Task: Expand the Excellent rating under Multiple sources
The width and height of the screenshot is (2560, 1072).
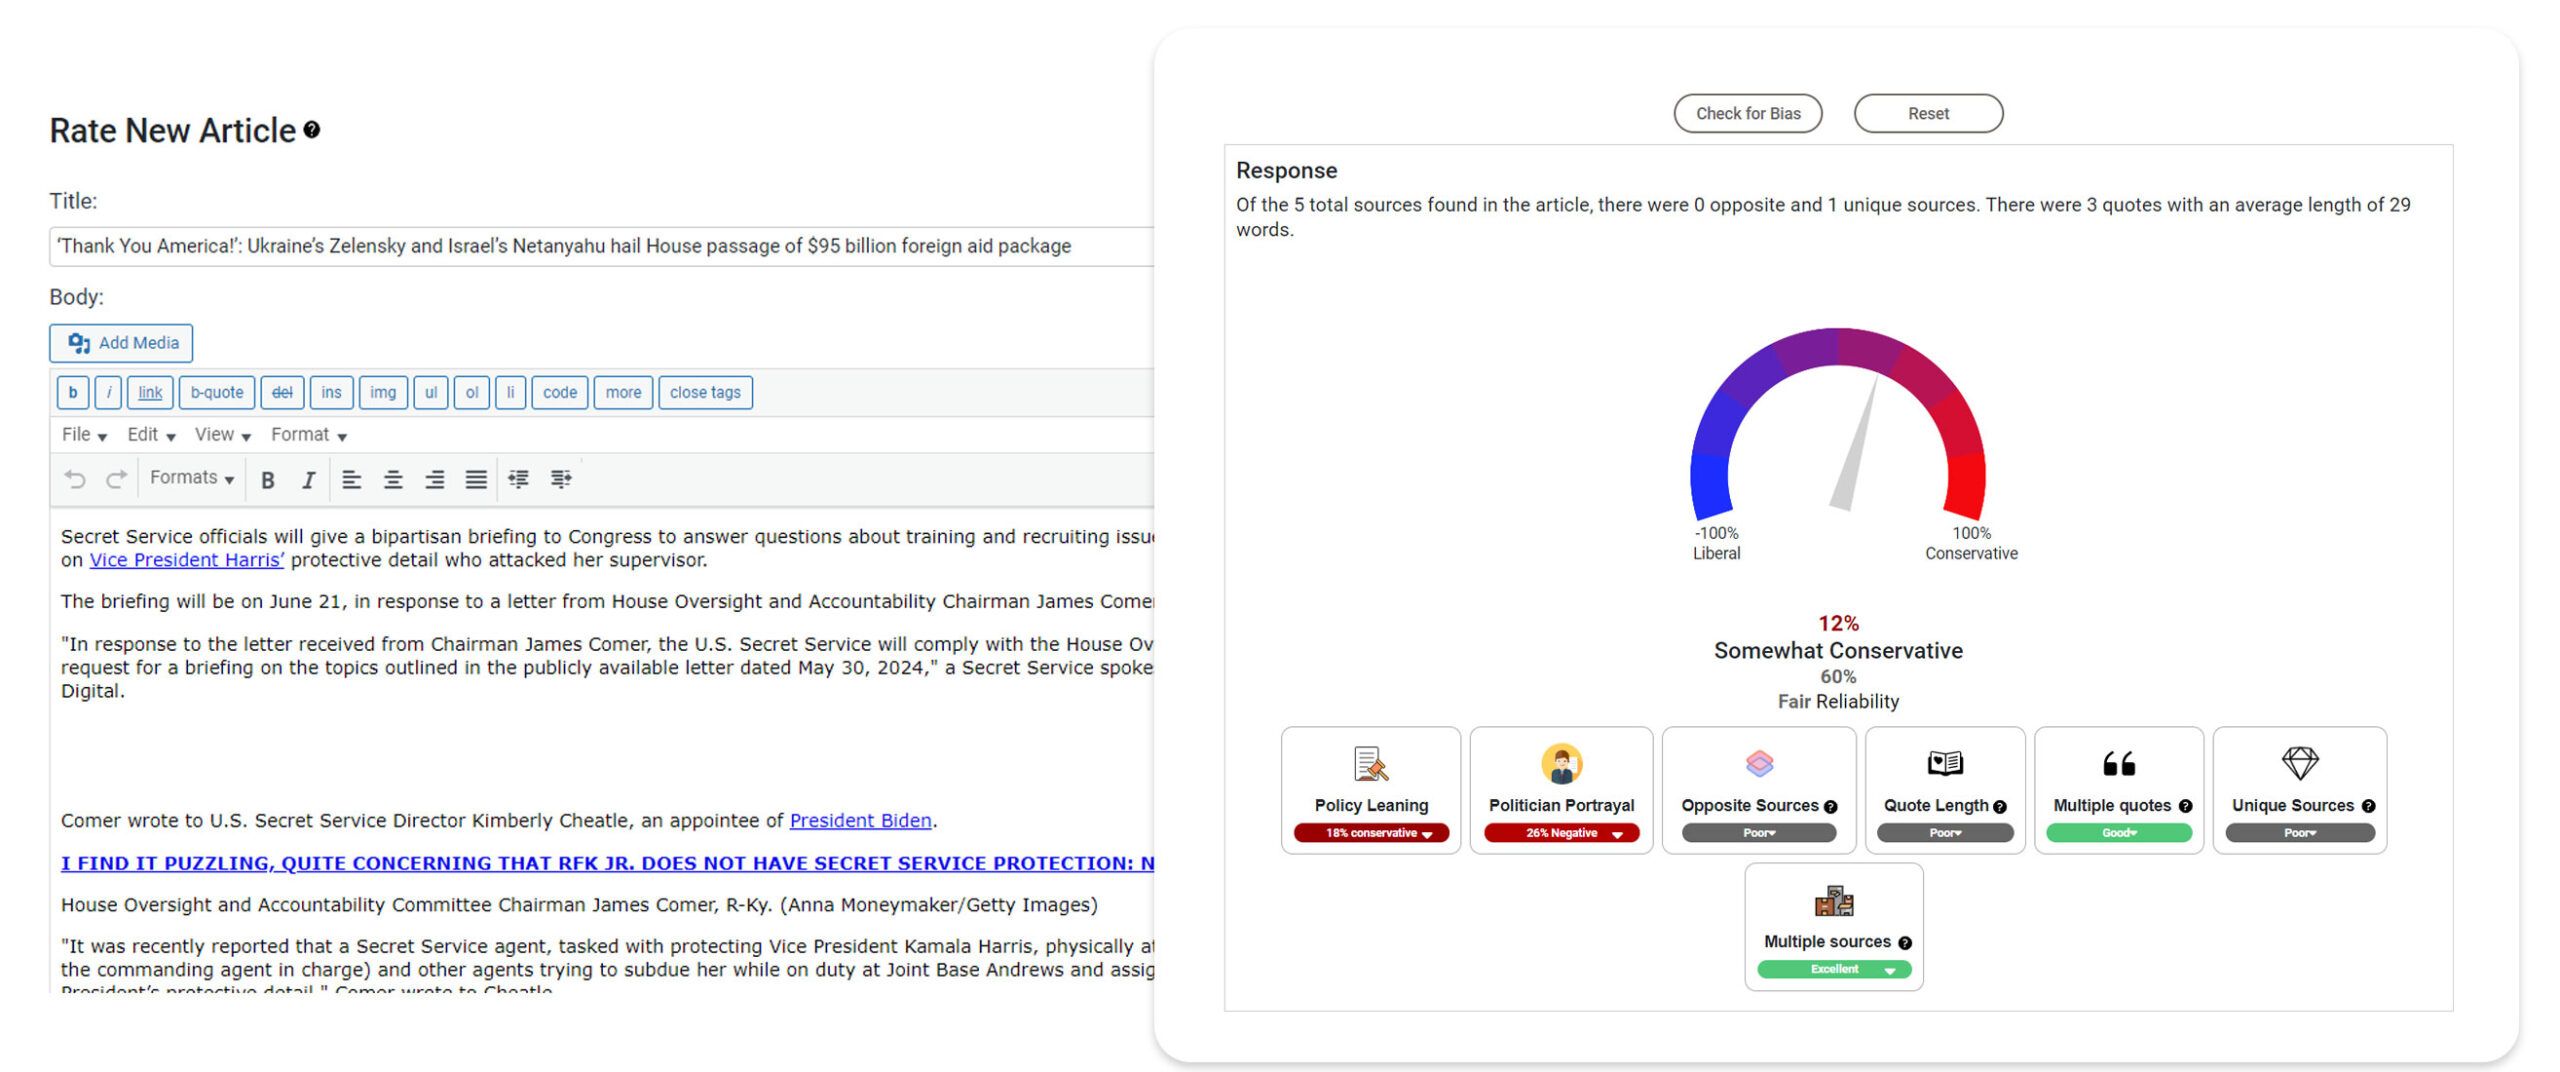Action: pos(1833,969)
